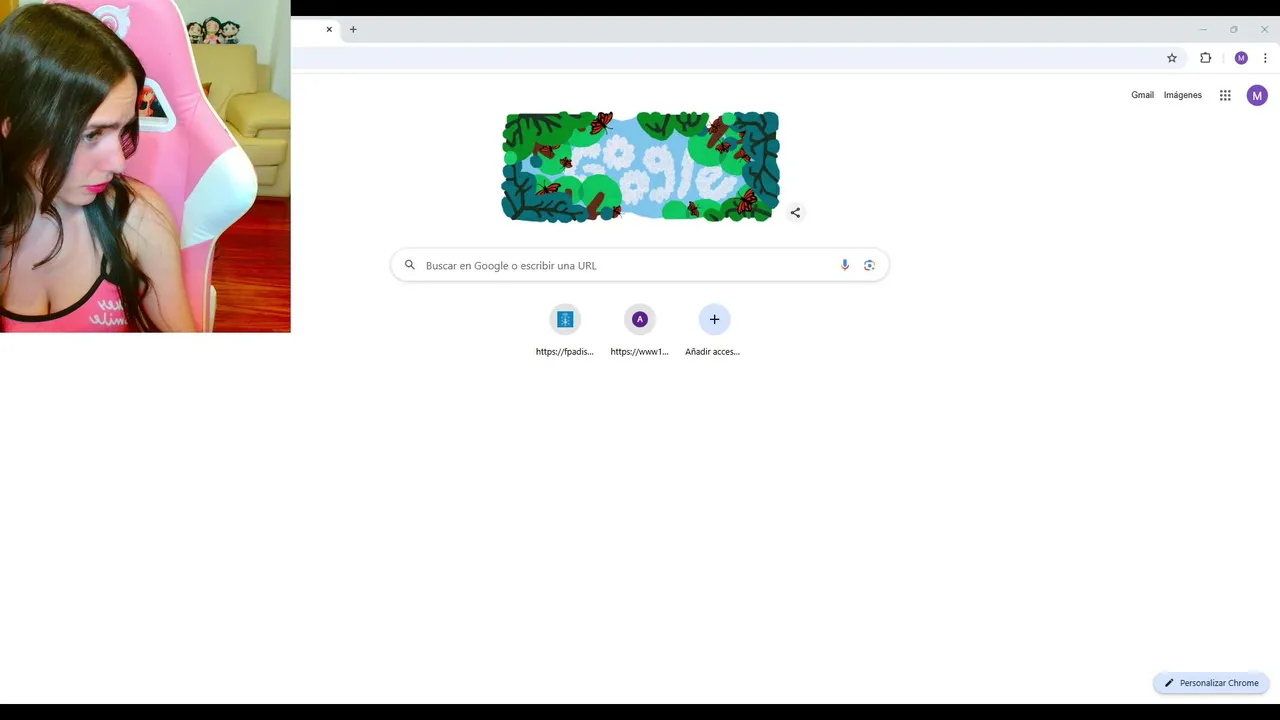Screen dimensions: 1280x720
Task: Open Google apps grid
Action: pyautogui.click(x=1225, y=95)
